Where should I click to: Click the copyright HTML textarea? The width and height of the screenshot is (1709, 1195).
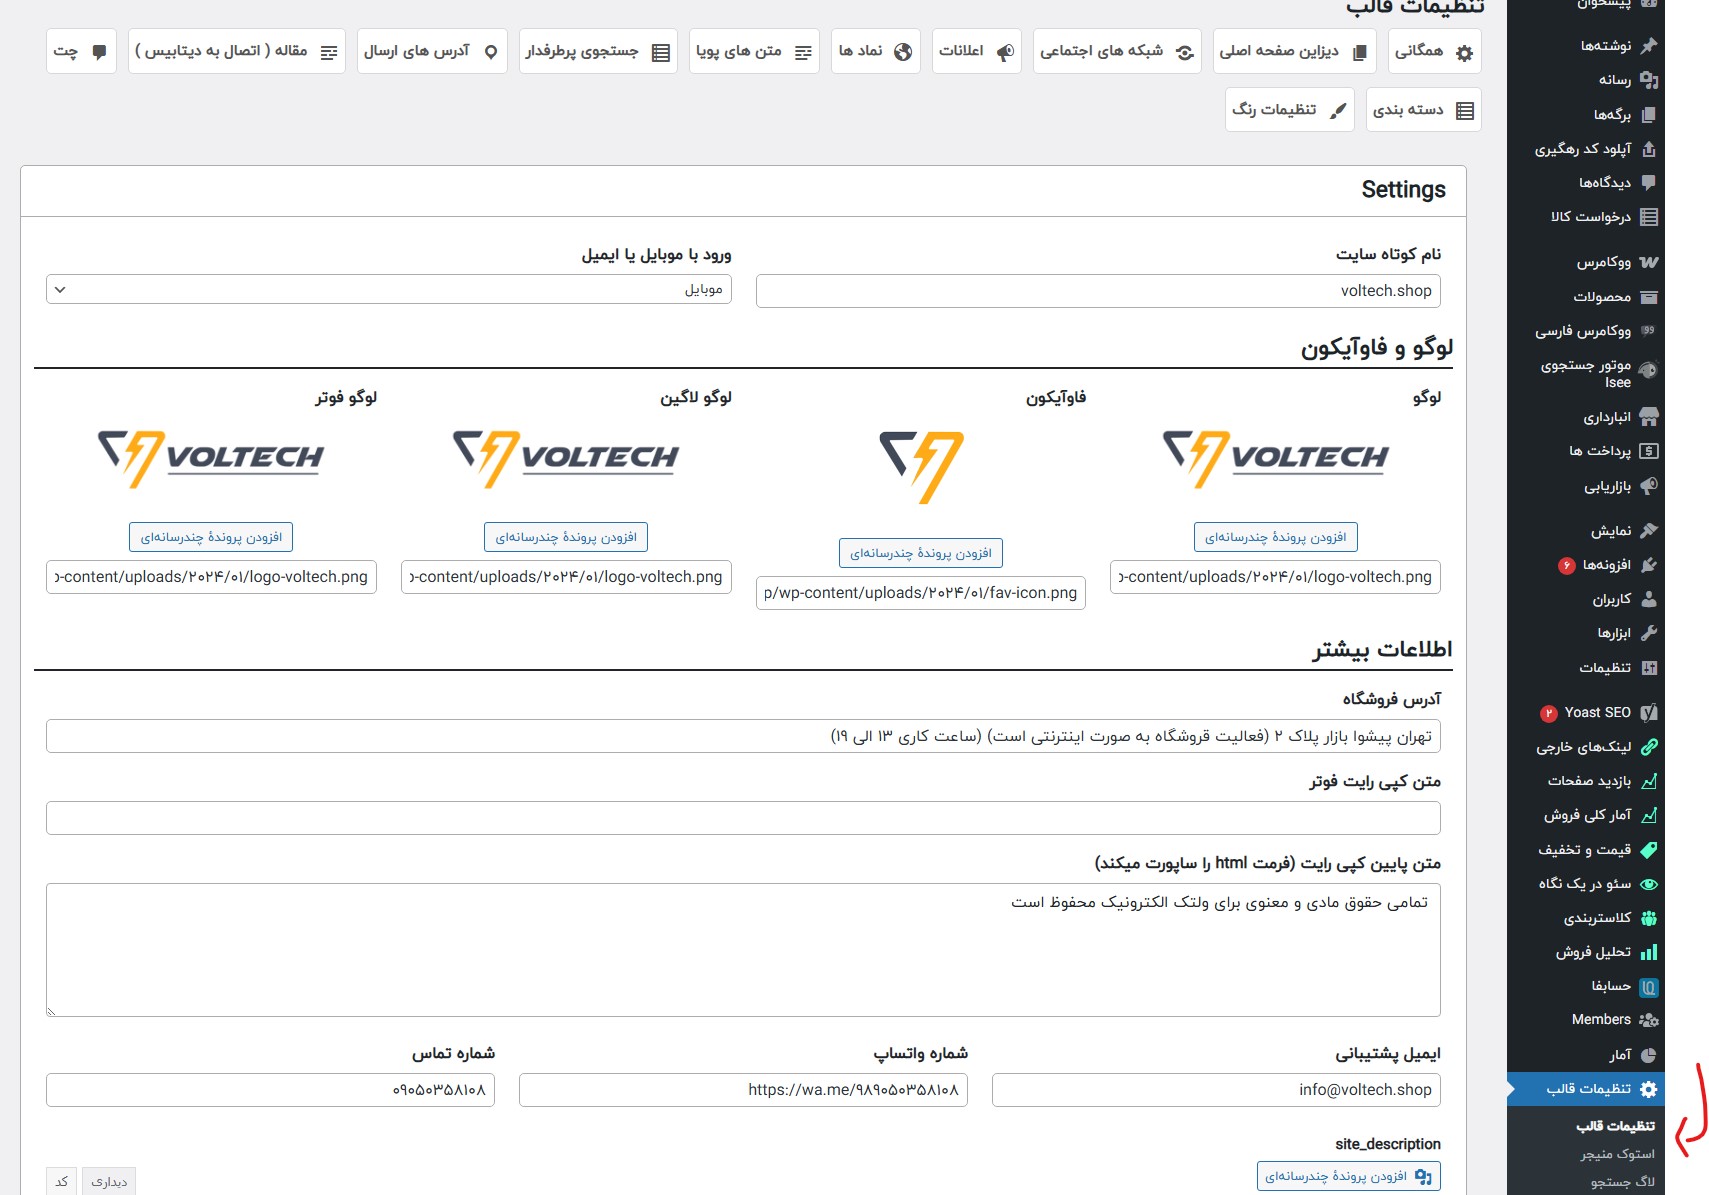[743, 950]
